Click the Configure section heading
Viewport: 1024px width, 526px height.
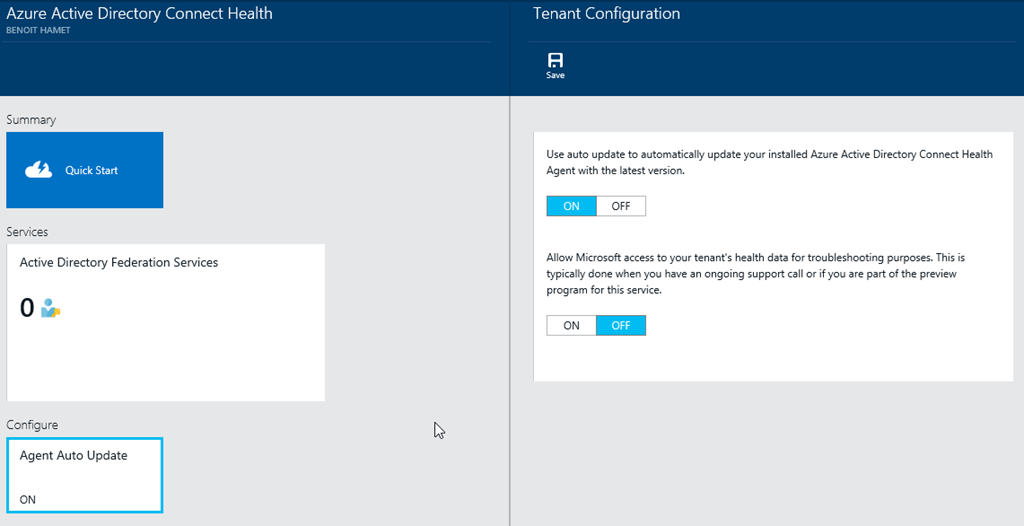[32, 425]
